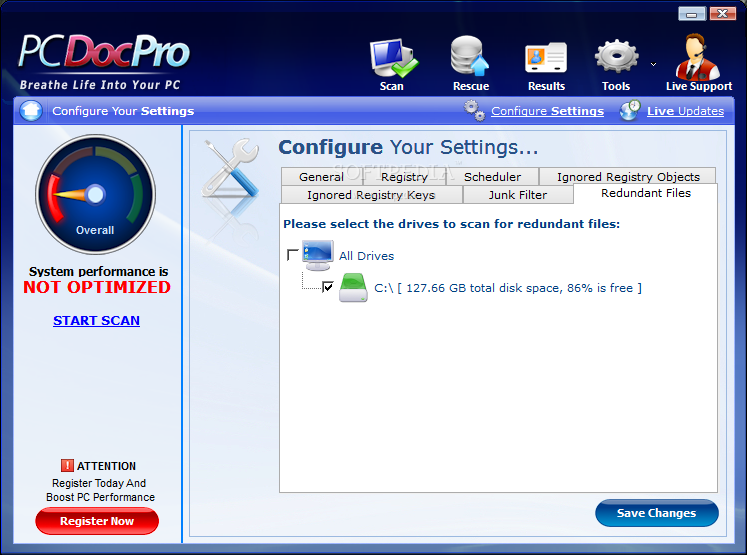Click the Save Changes button
Viewport: 747px width, 555px height.
[656, 513]
